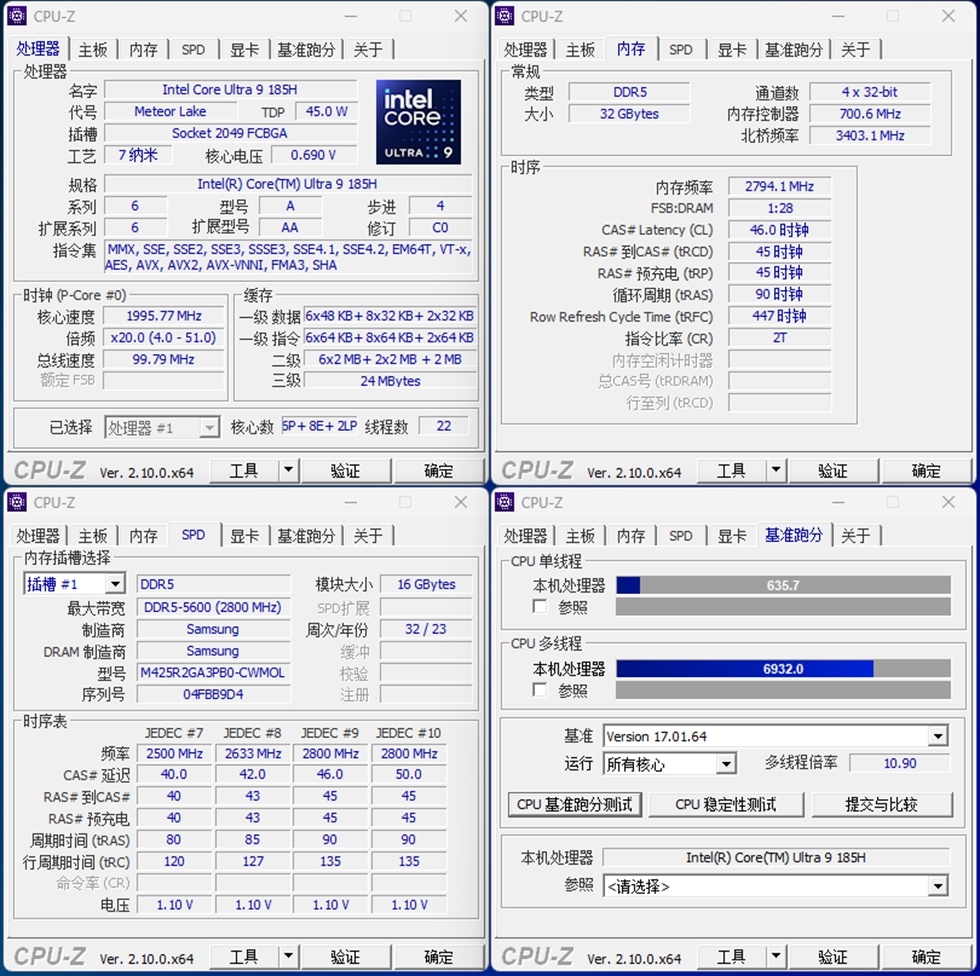Click 验证 in processor window
Viewport: 980px width, 976px height.
pos(345,470)
